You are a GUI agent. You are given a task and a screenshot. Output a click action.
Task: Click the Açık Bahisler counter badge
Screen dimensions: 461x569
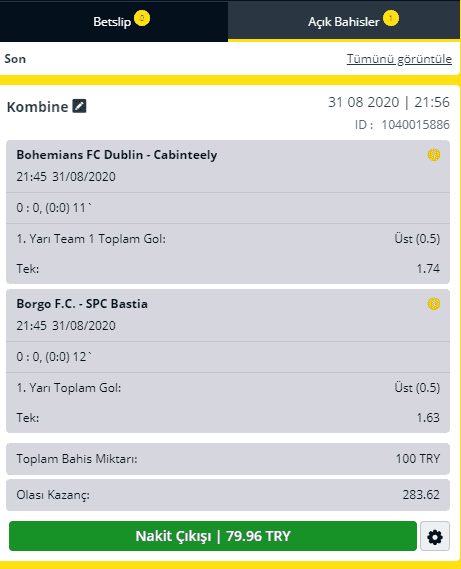[x=391, y=18]
